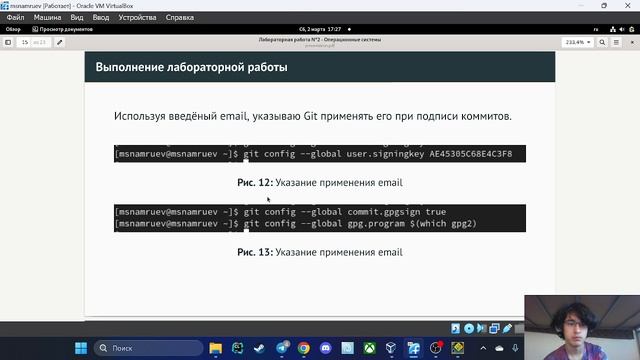
Task: Open Xbox app from the taskbar
Action: [x=369, y=348]
